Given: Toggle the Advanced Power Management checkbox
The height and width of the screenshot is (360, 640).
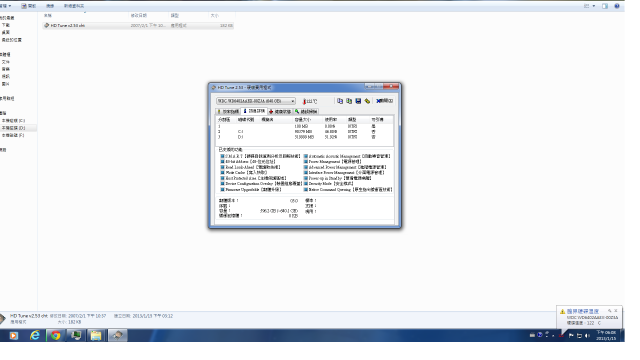Looking at the screenshot, I should tap(306, 167).
